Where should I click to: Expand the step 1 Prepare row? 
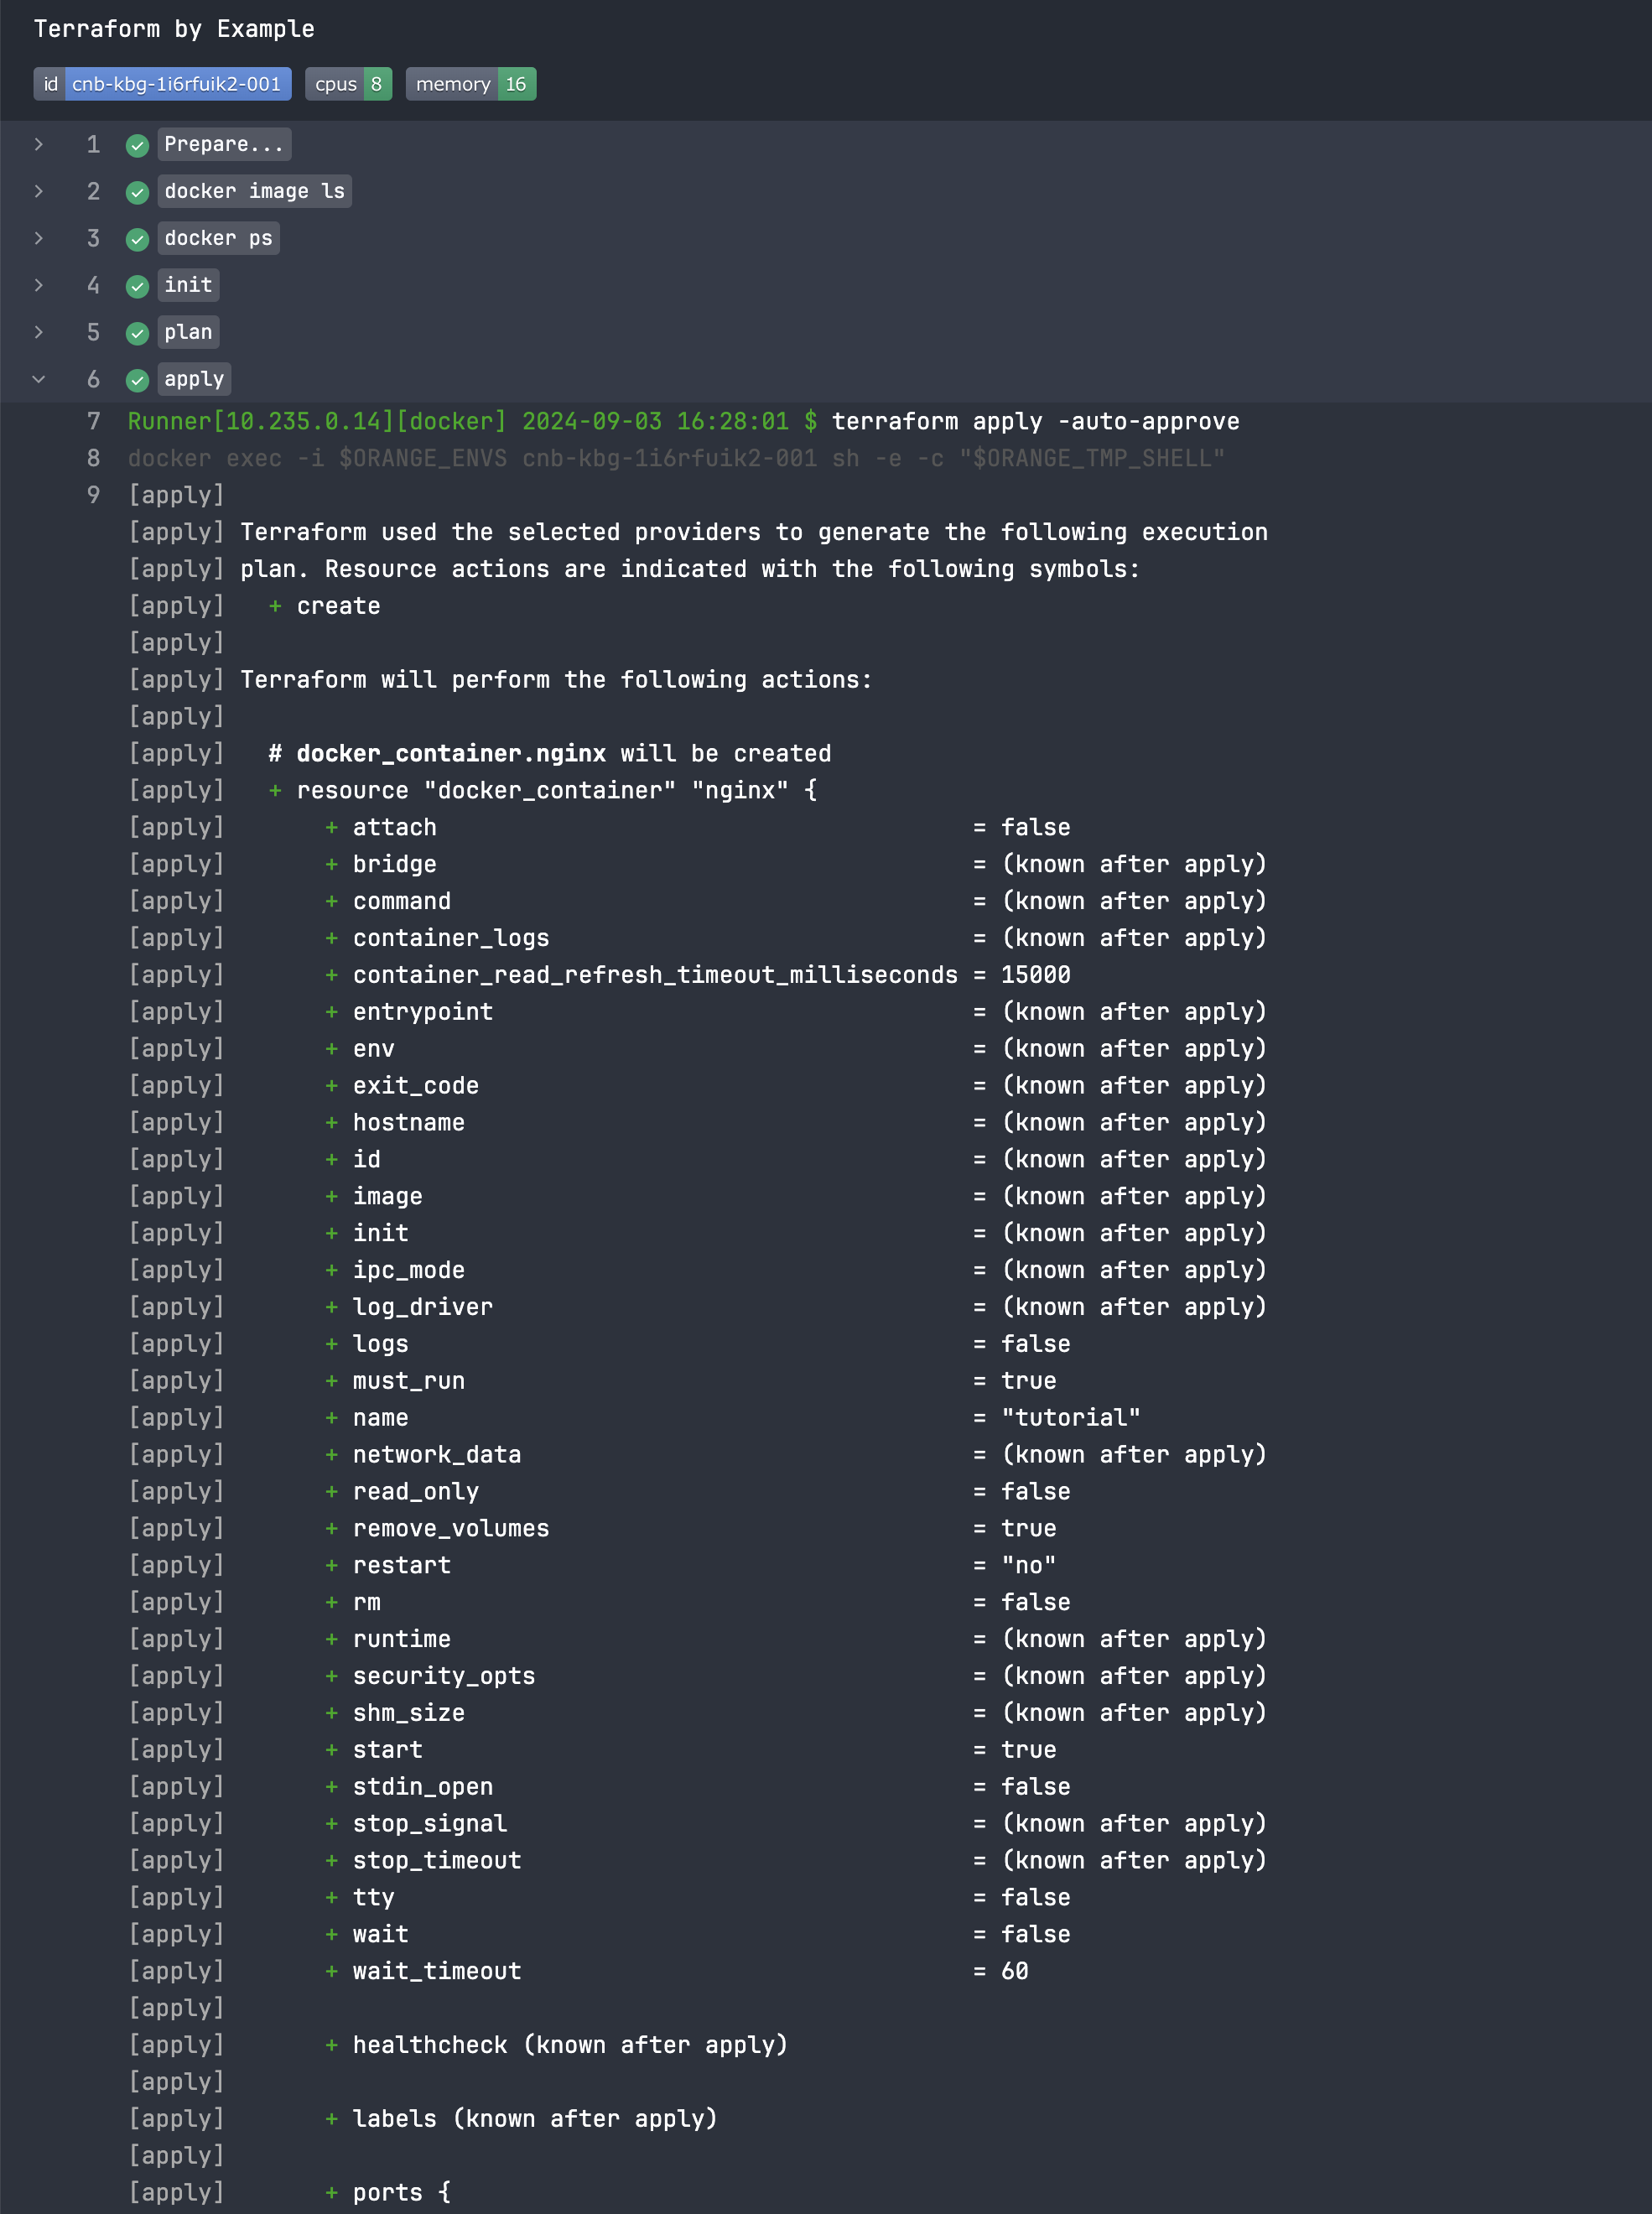click(x=39, y=144)
